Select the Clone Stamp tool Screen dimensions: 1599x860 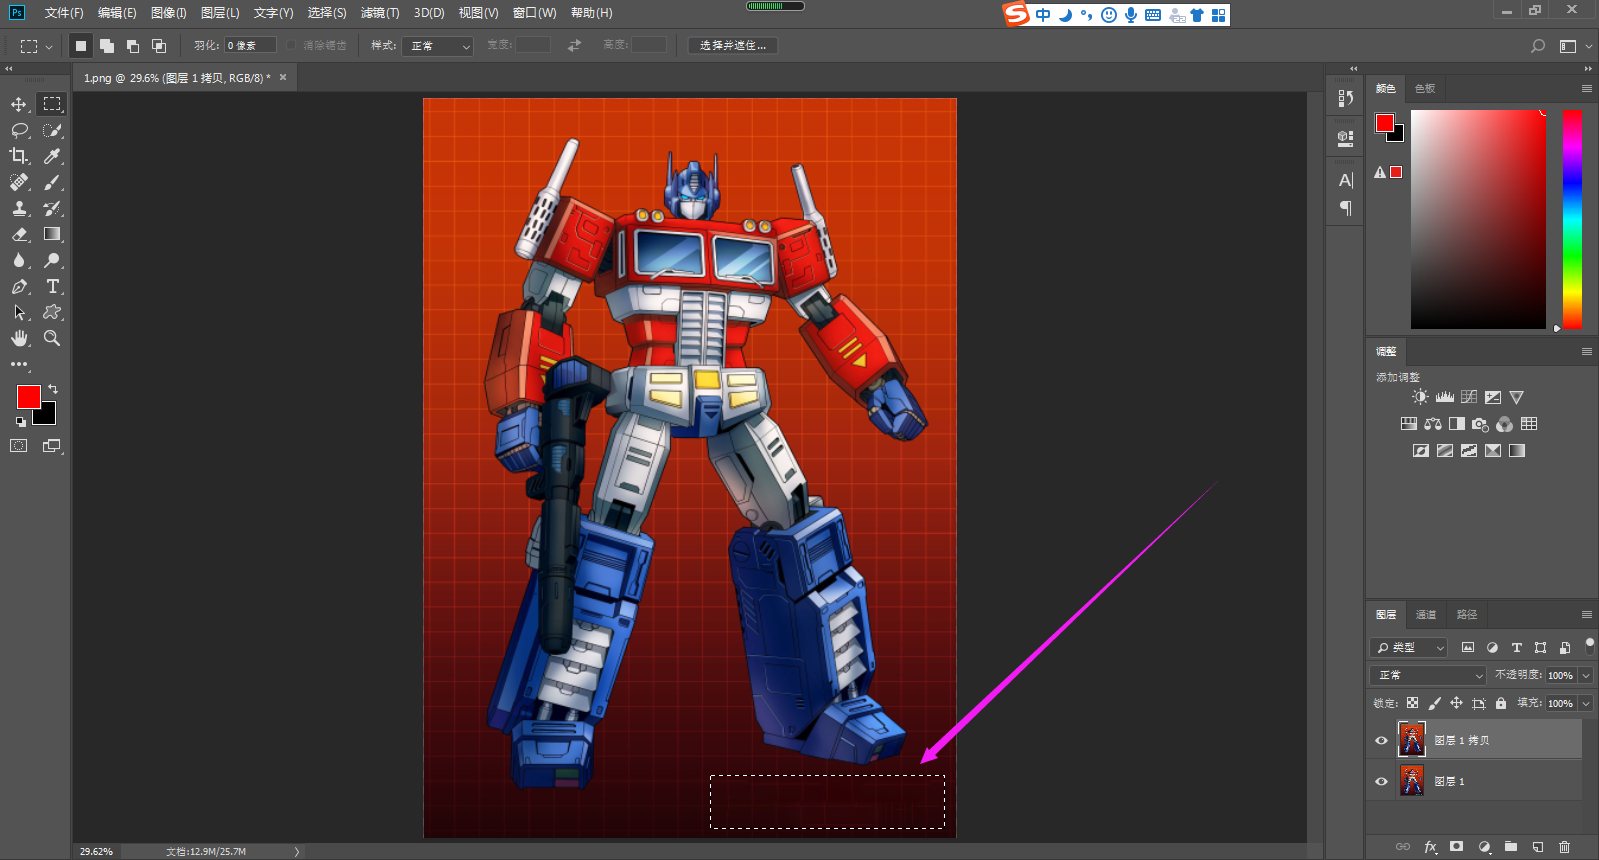tap(19, 208)
